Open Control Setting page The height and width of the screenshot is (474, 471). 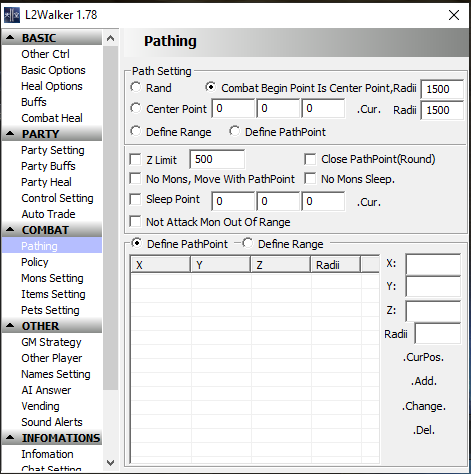click(57, 198)
